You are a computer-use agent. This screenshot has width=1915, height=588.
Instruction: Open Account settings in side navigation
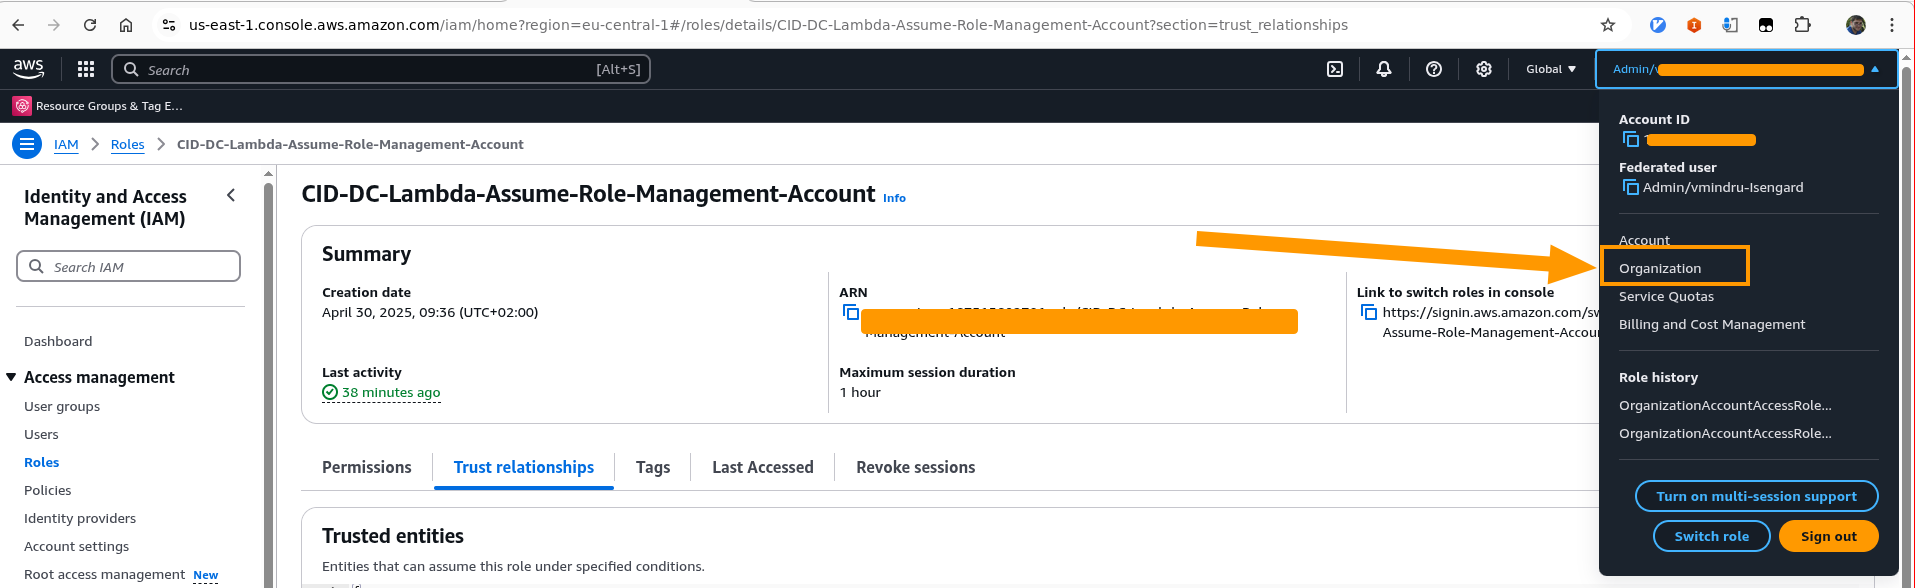coord(76,546)
